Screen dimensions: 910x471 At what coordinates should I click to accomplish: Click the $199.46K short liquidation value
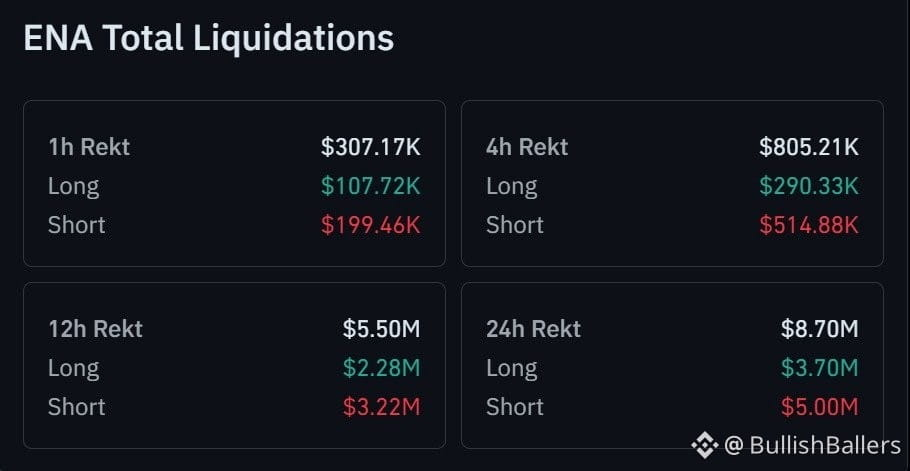pos(371,225)
